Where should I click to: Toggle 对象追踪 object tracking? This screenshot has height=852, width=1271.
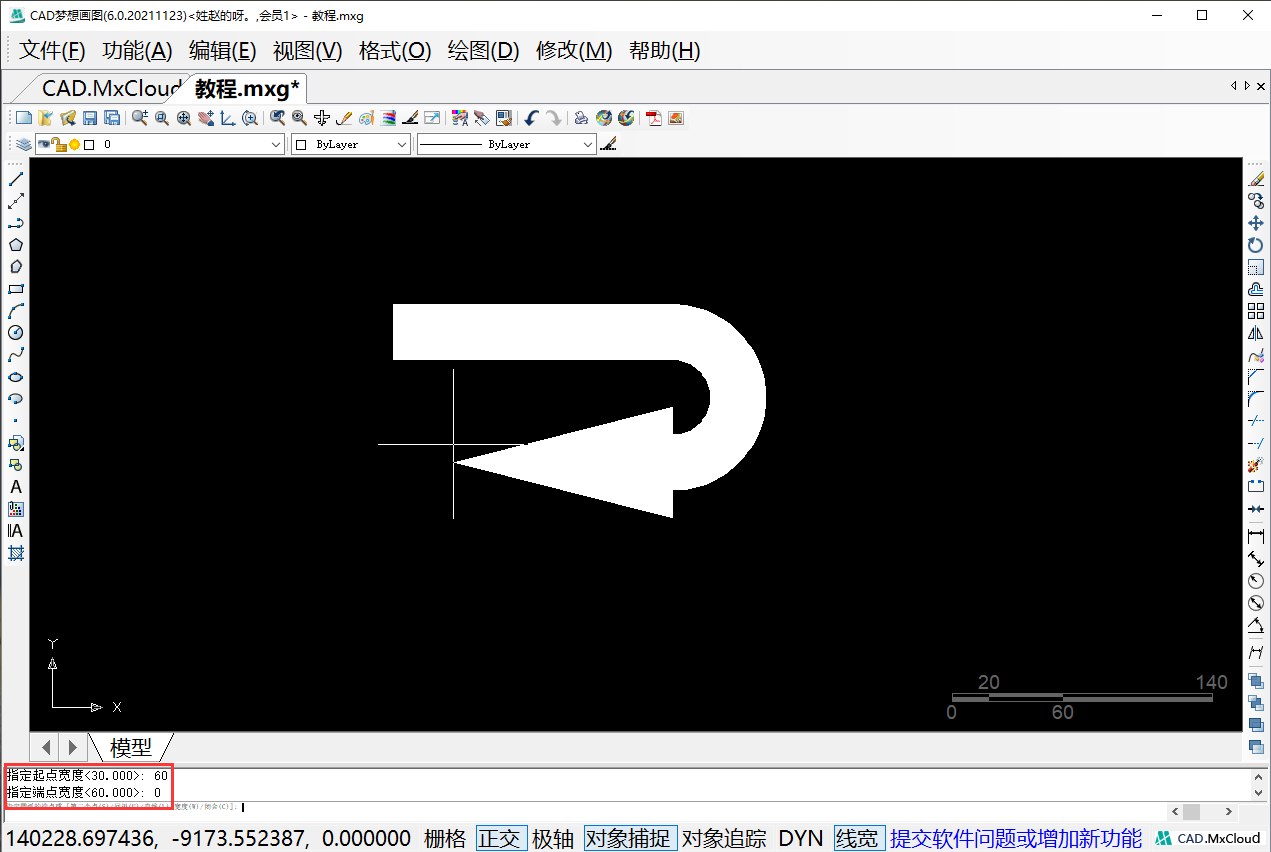pyautogui.click(x=724, y=838)
